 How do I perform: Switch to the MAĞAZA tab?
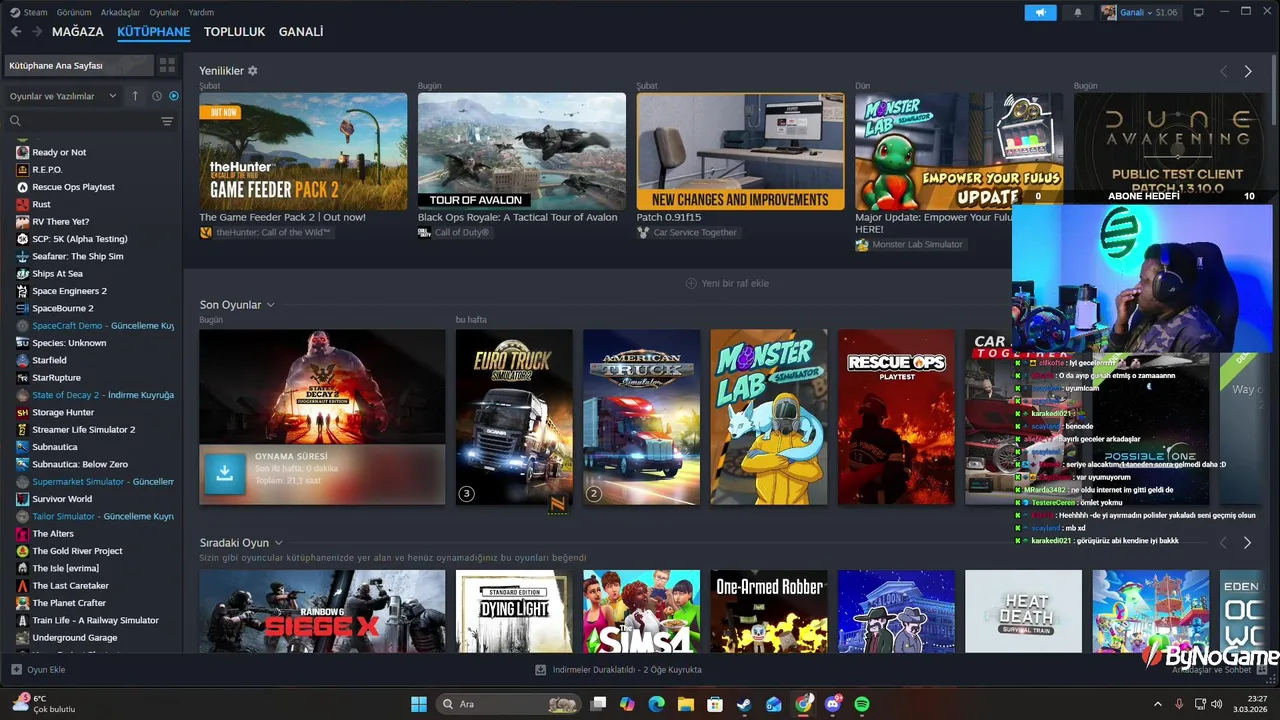[x=78, y=32]
